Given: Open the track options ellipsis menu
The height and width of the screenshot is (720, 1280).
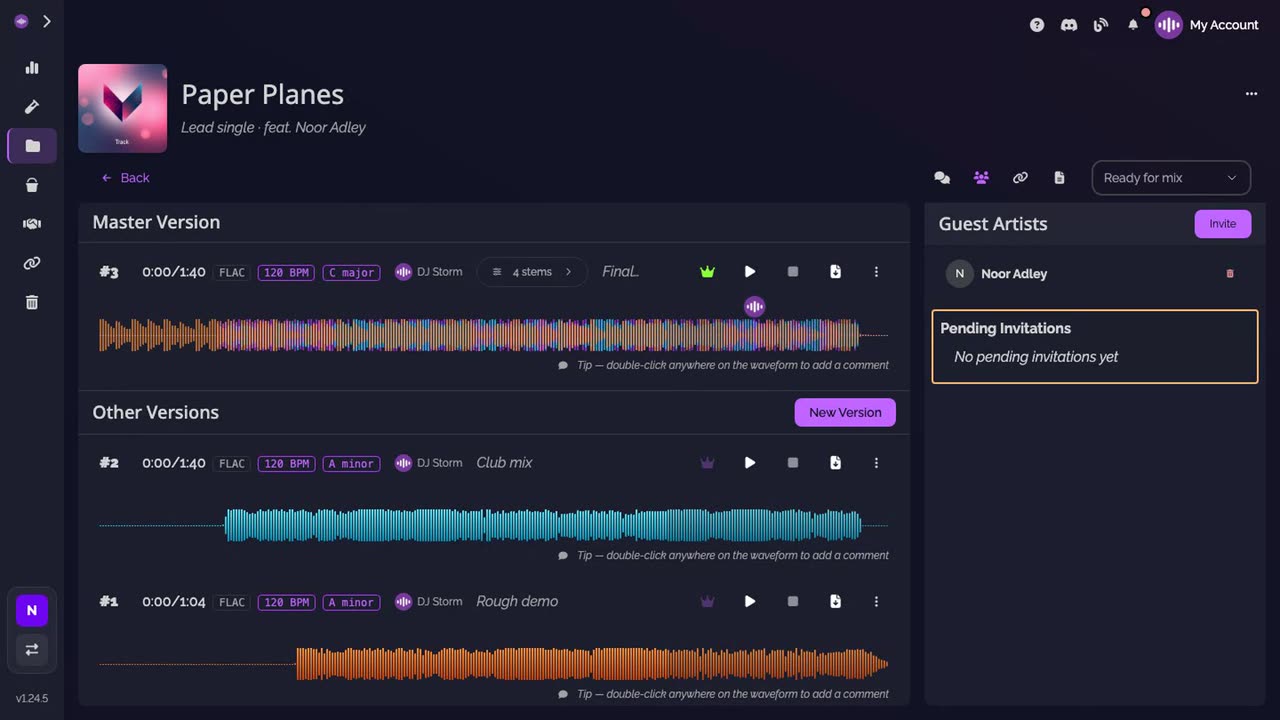Looking at the screenshot, I should (x=1251, y=94).
